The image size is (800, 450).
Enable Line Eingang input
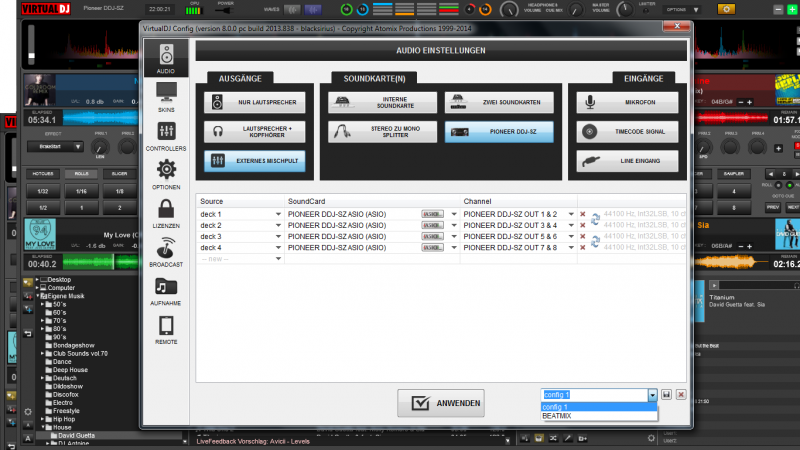tap(628, 161)
